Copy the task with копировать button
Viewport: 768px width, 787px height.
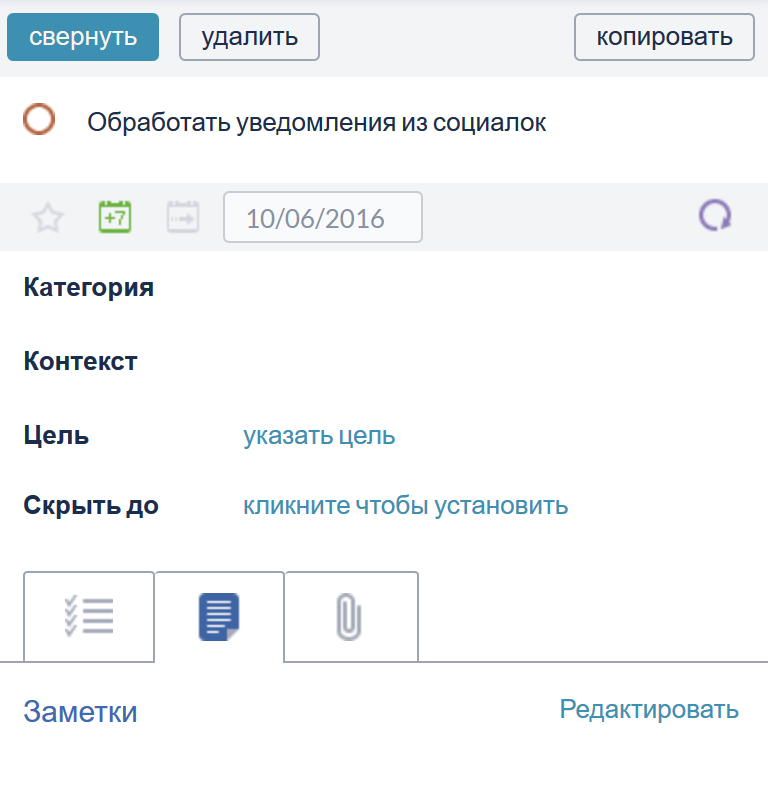point(664,37)
